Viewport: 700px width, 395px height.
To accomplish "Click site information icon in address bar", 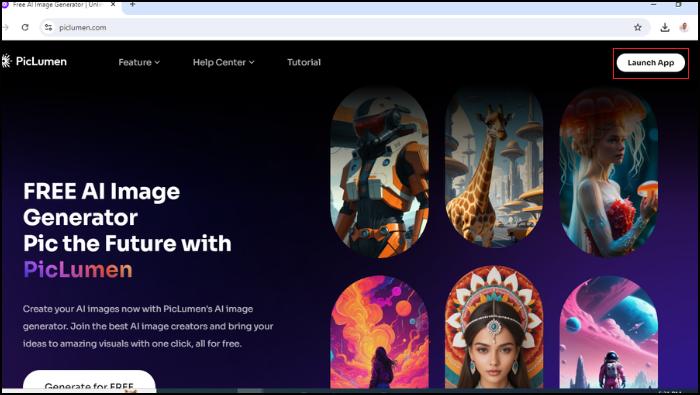I will 48,27.
